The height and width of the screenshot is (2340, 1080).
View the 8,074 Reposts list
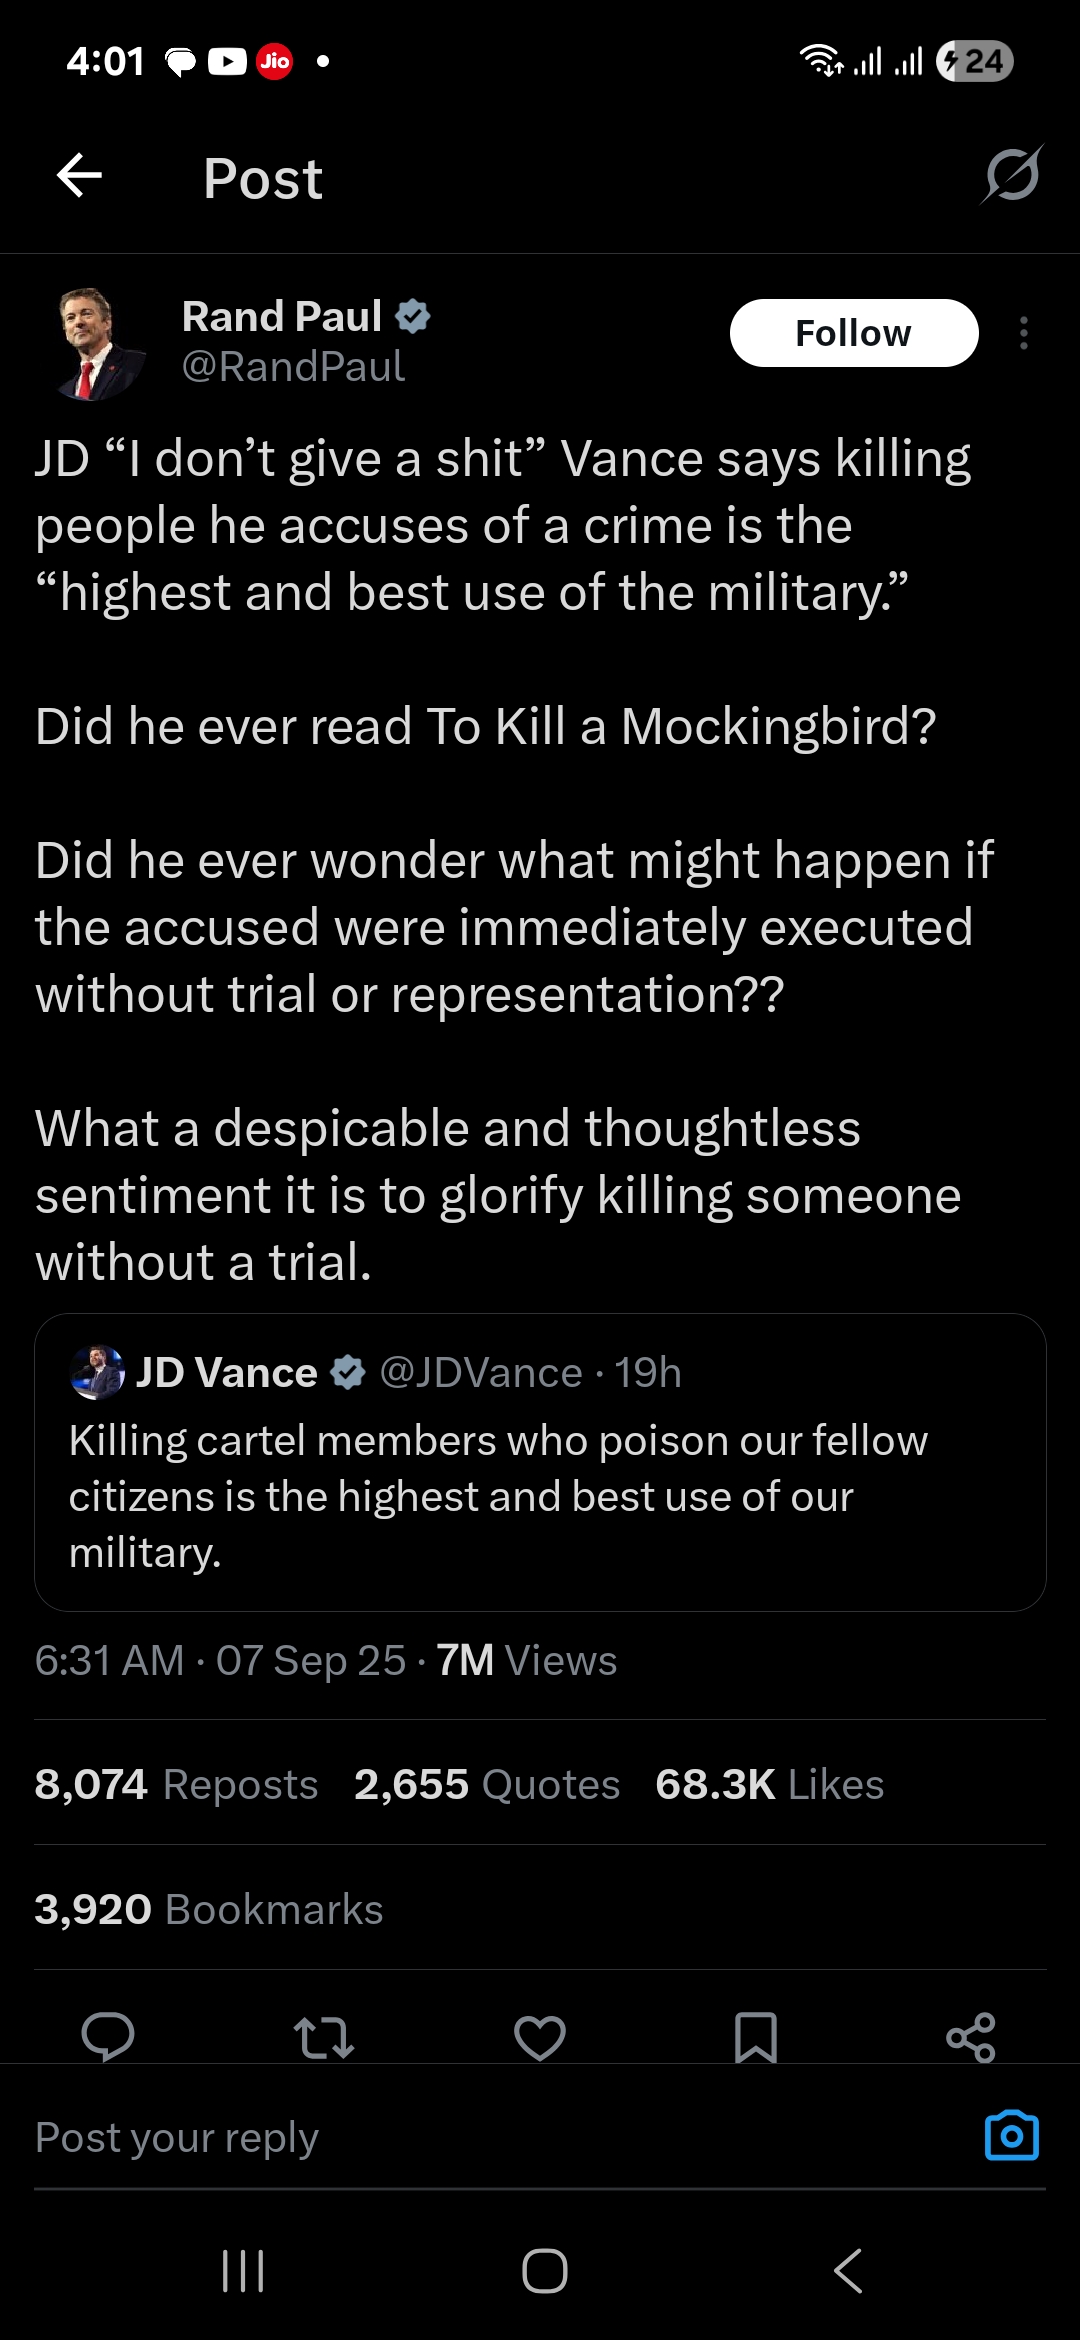tap(176, 1785)
